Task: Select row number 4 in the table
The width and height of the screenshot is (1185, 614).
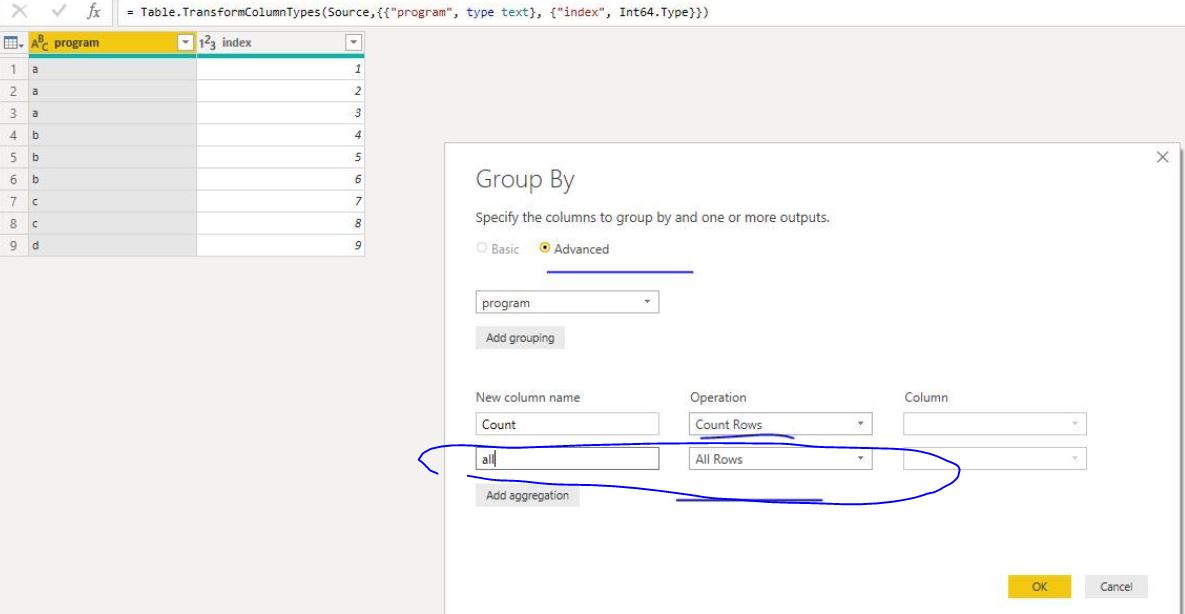Action: [x=14, y=135]
